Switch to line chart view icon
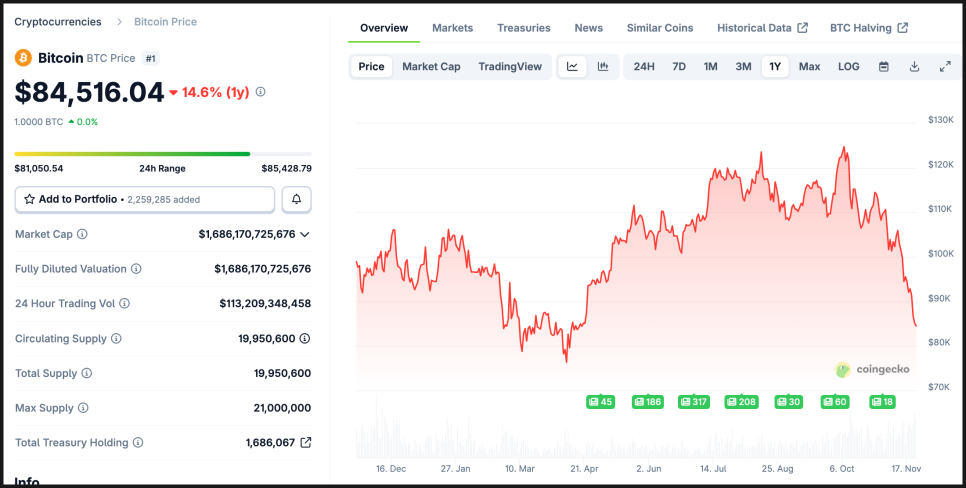The height and width of the screenshot is (488, 966). click(x=572, y=67)
